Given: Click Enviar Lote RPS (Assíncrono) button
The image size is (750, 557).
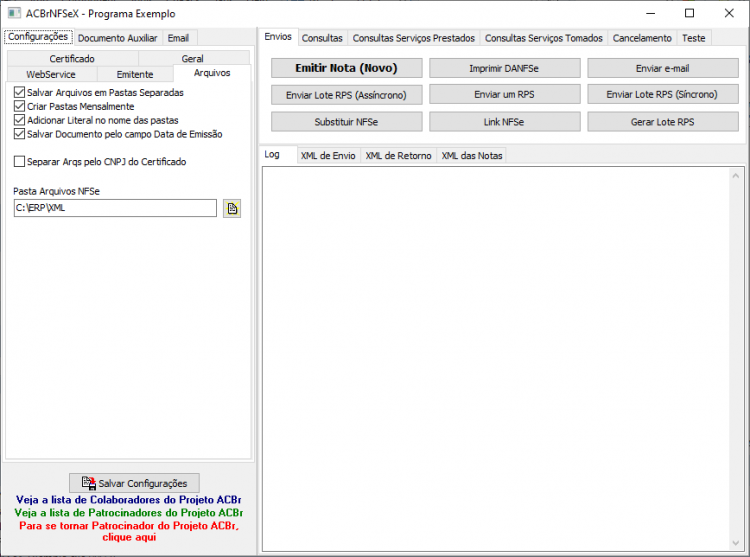Looking at the screenshot, I should pyautogui.click(x=346, y=95).
